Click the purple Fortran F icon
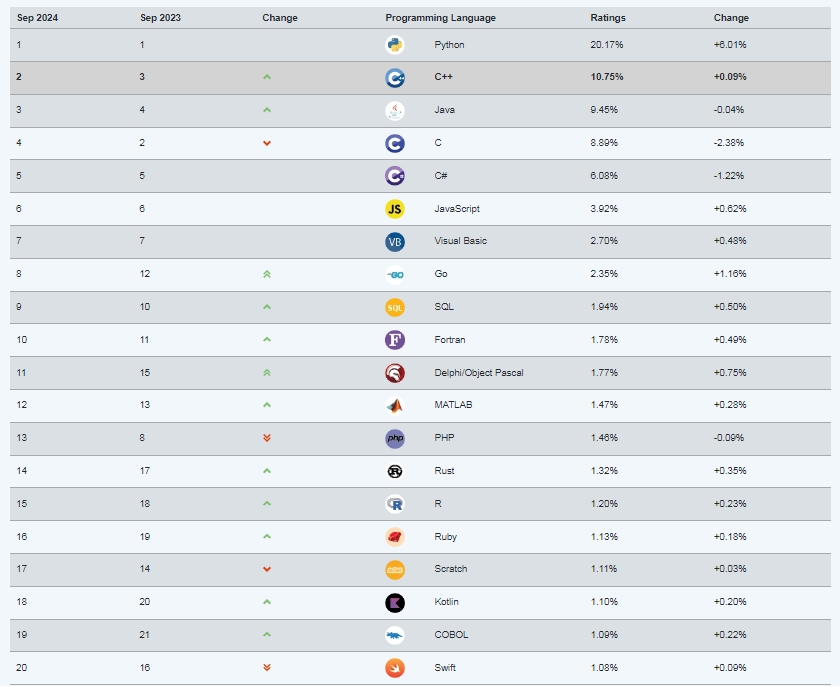 (x=395, y=340)
